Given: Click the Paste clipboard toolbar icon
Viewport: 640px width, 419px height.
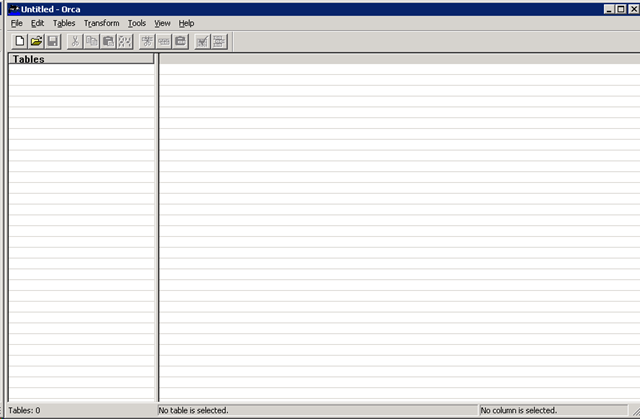Looking at the screenshot, I should coord(108,41).
